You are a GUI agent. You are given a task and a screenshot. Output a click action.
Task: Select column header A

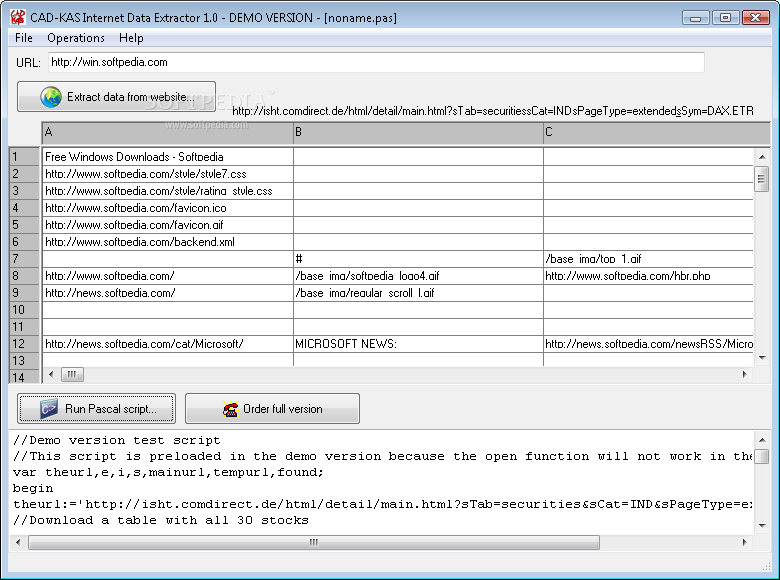(168, 133)
